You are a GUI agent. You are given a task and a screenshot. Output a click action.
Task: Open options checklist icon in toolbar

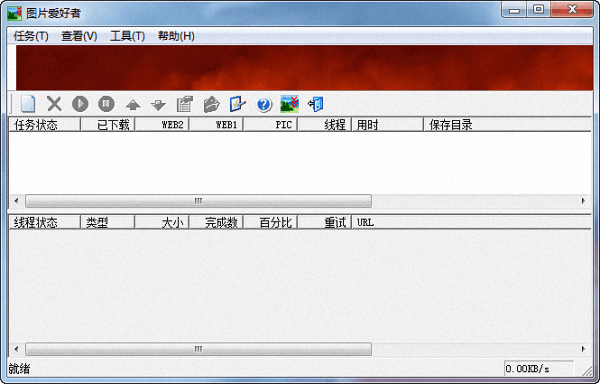[237, 104]
